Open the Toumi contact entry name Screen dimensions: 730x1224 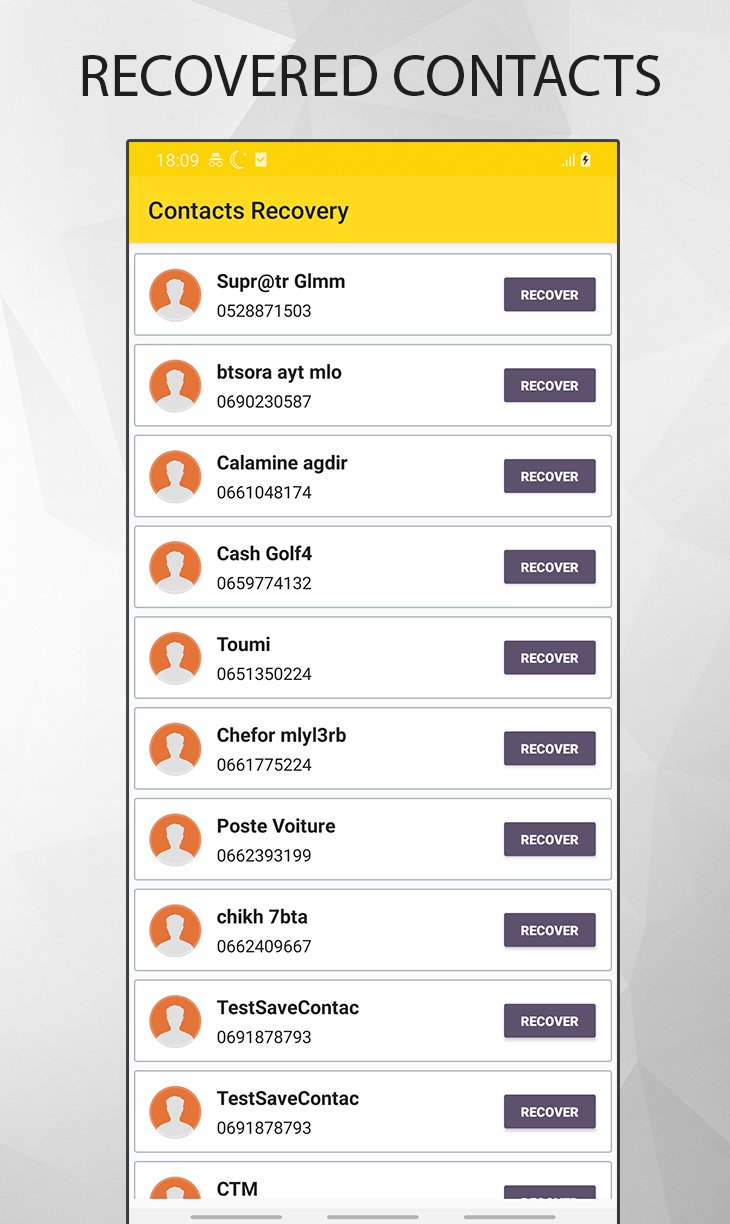pos(243,645)
